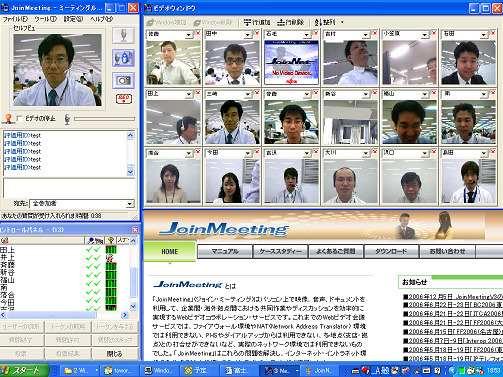This screenshot has width=503, height=377.
Task: Open the ツール menu
Action: 45,19
